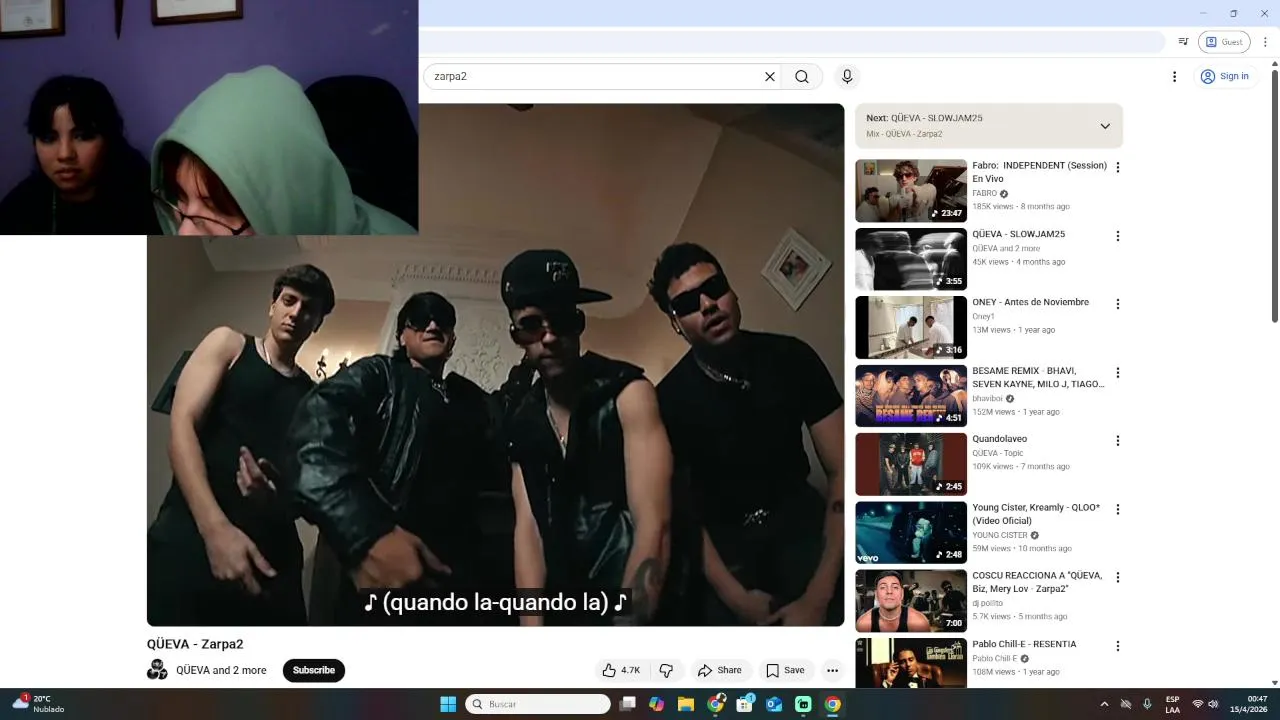Viewport: 1280px width, 720px height.
Task: Open QÜEVA channel avatar
Action: (157, 670)
